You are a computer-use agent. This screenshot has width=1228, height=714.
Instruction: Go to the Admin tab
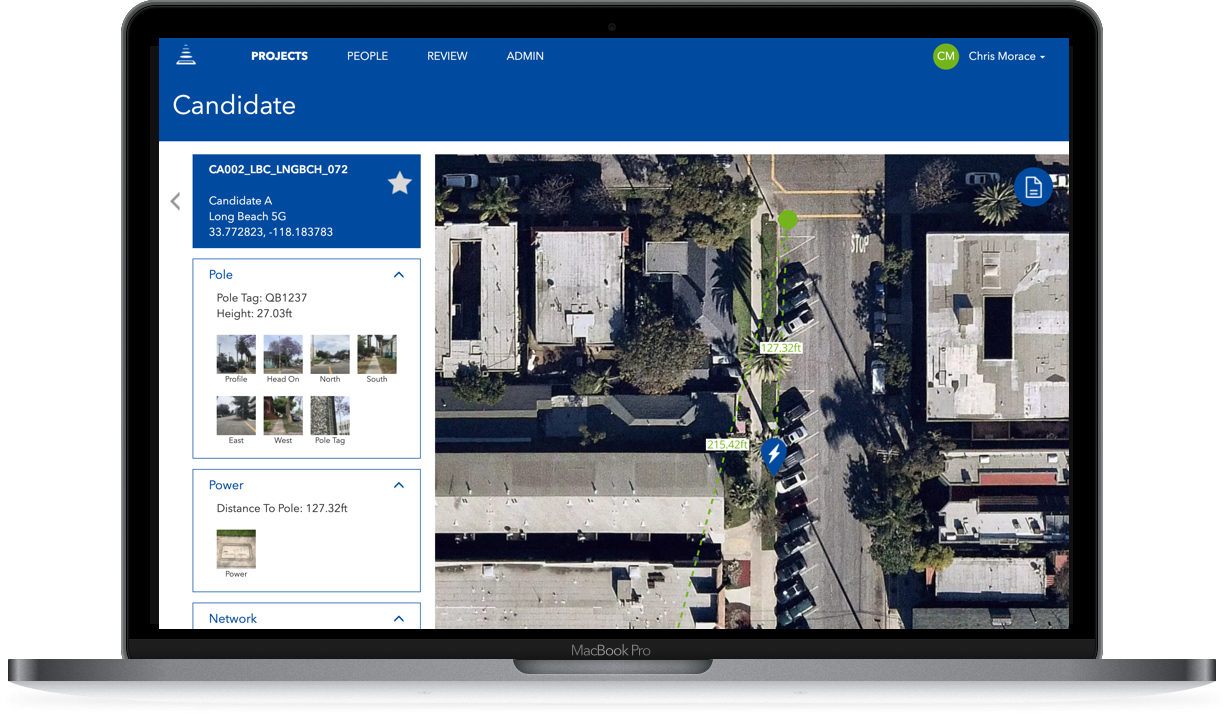pyautogui.click(x=525, y=56)
